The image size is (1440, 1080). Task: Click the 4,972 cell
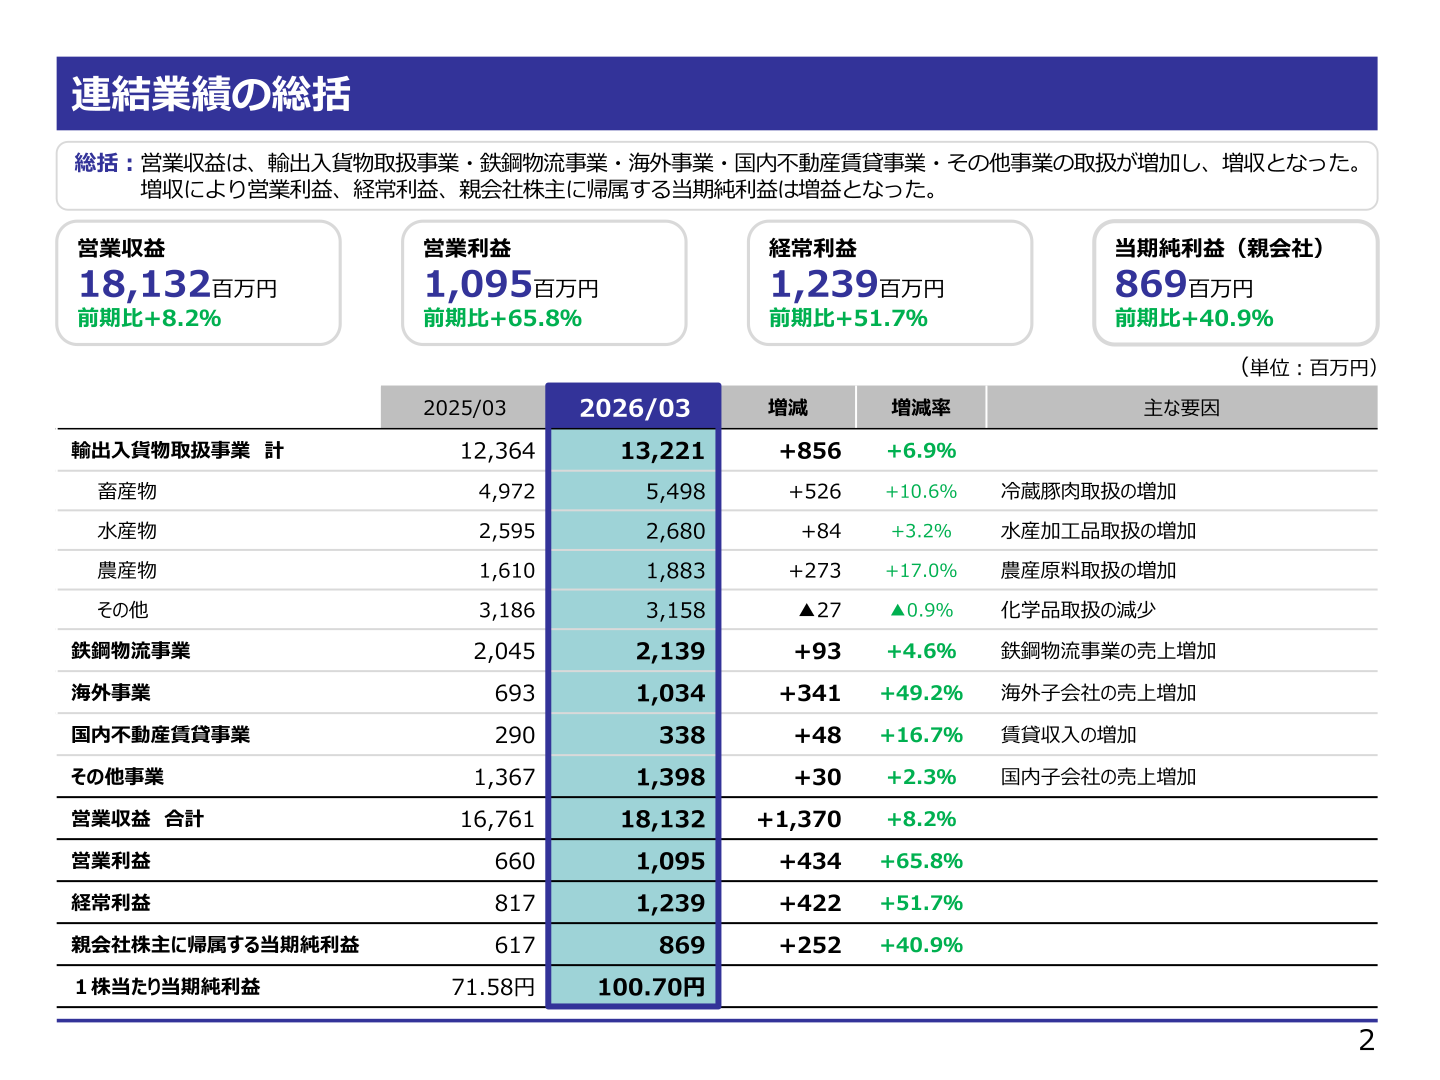point(507,492)
